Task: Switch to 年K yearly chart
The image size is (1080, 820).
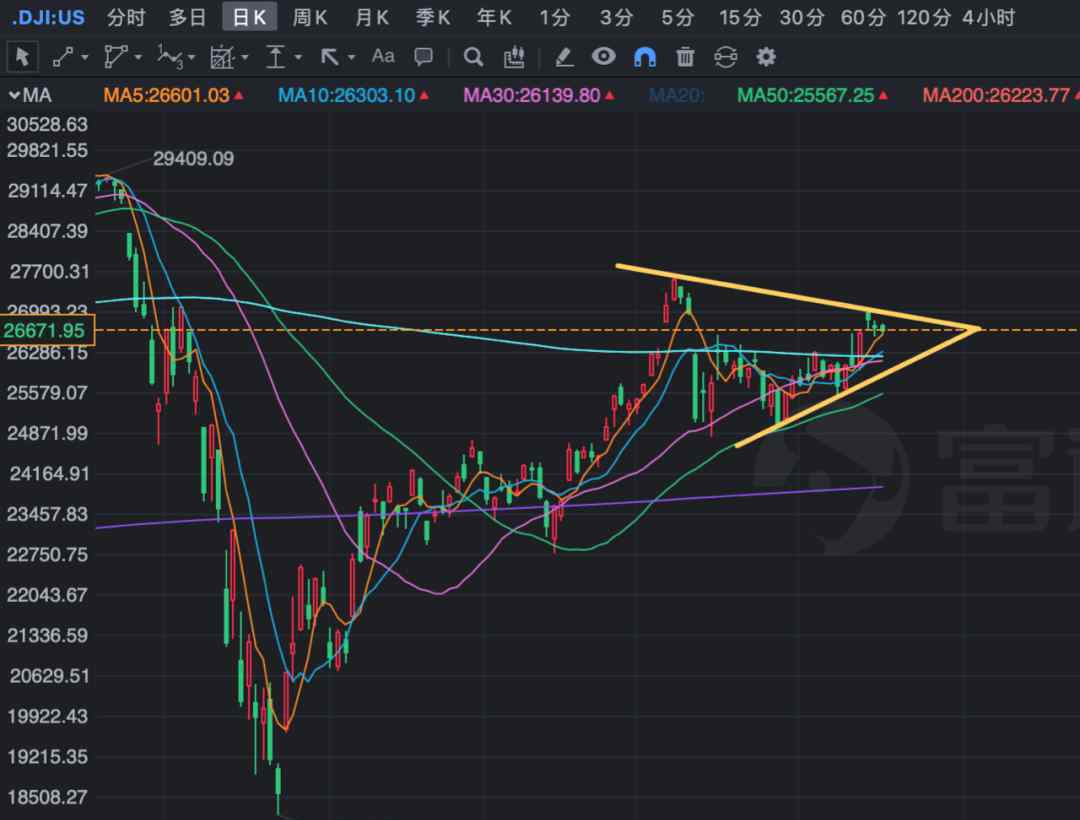Action: [495, 17]
